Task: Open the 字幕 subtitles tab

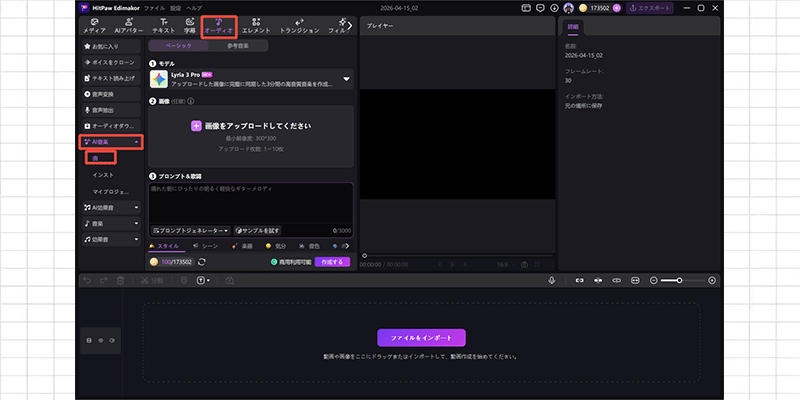Action: 190,26
